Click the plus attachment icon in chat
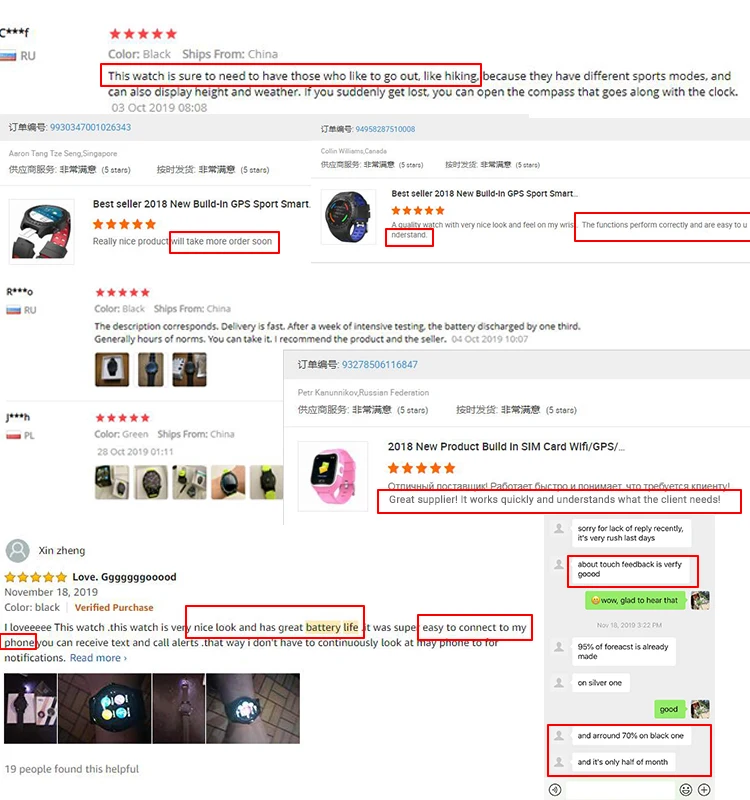Image resolution: width=750 pixels, height=800 pixels. pos(705,790)
